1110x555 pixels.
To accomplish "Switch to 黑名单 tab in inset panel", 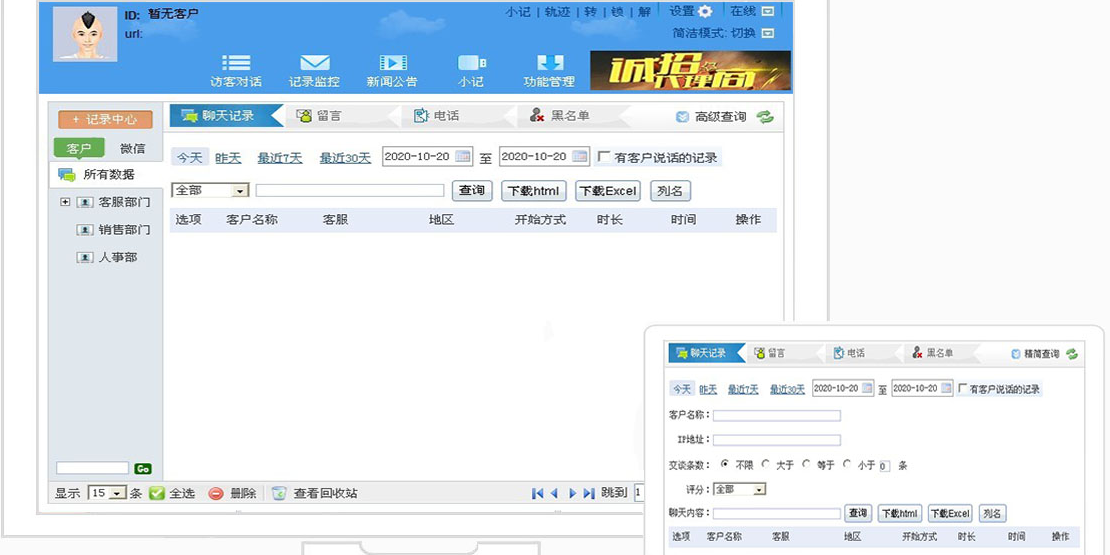I will pos(939,353).
